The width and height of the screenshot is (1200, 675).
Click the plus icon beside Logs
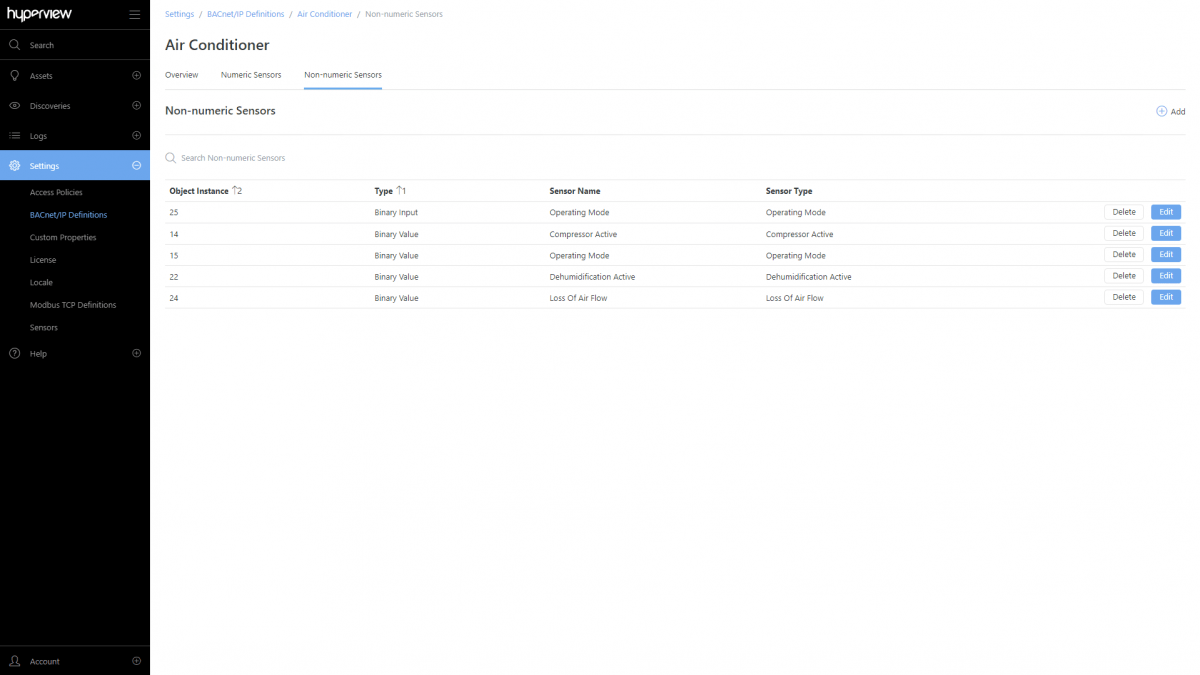coord(136,135)
